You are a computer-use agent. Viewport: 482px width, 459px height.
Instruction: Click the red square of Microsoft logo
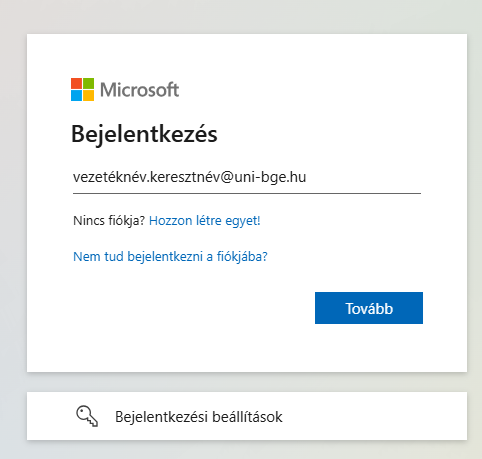[x=76, y=83]
